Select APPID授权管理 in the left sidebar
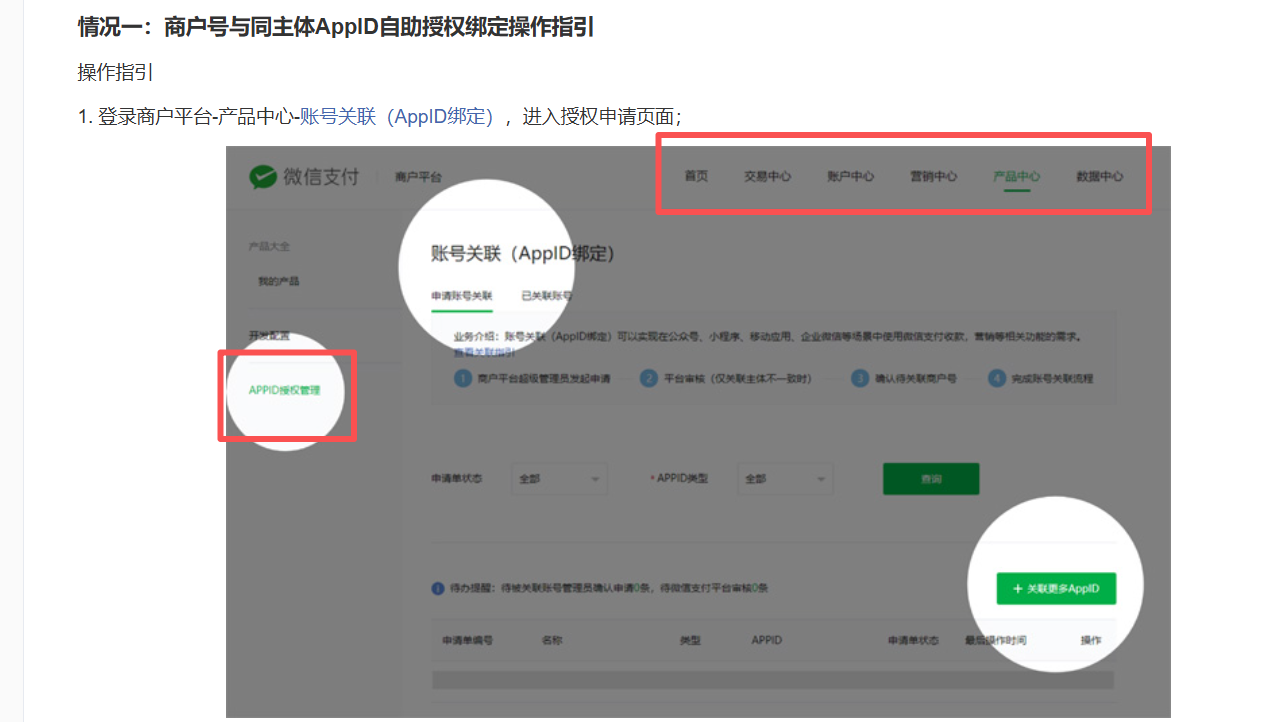Screen dimensions: 1284x722 [x=285, y=390]
